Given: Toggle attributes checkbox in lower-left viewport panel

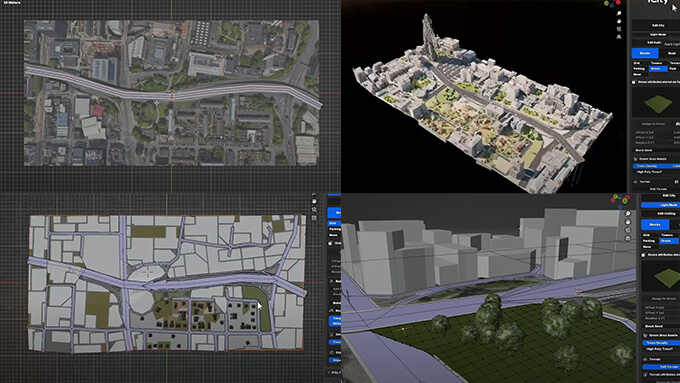Looking at the screenshot, I should click(330, 243).
